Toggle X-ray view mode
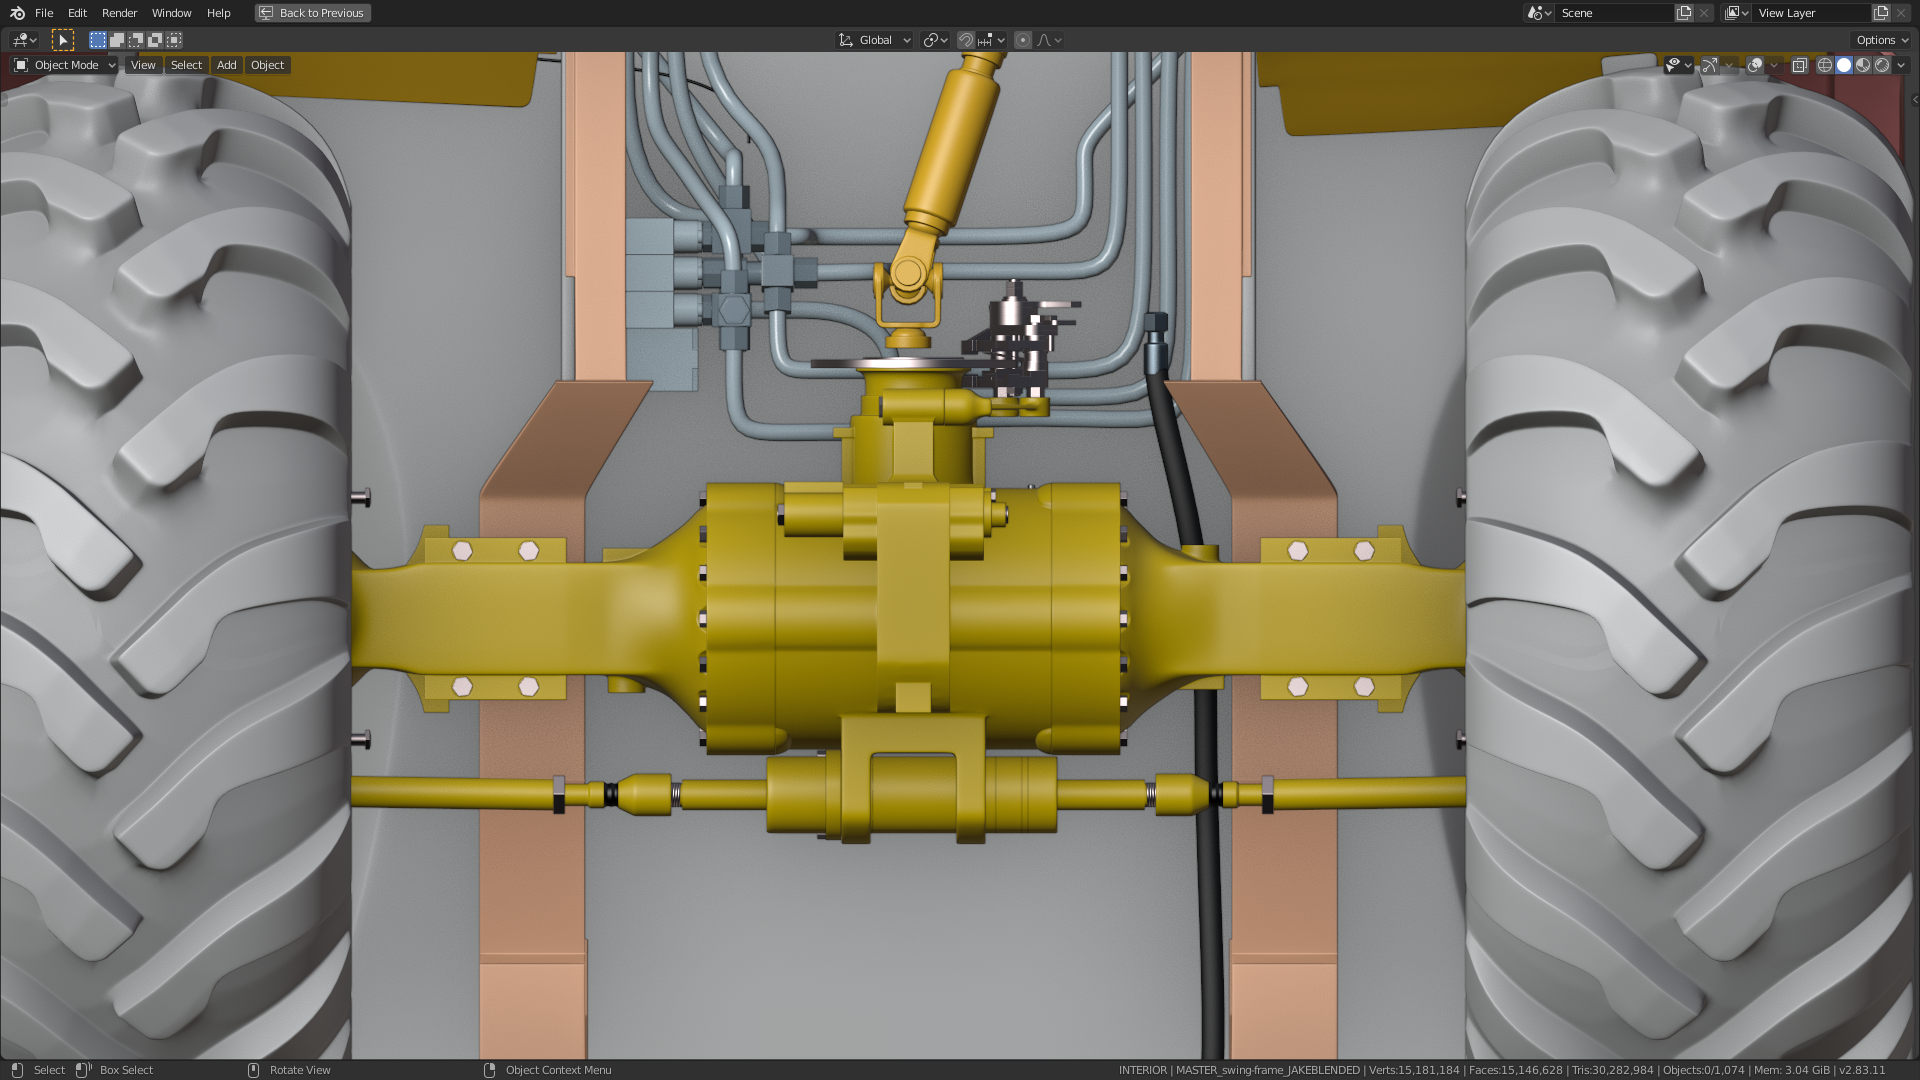Screen dimensions: 1920x1080 tap(1799, 65)
